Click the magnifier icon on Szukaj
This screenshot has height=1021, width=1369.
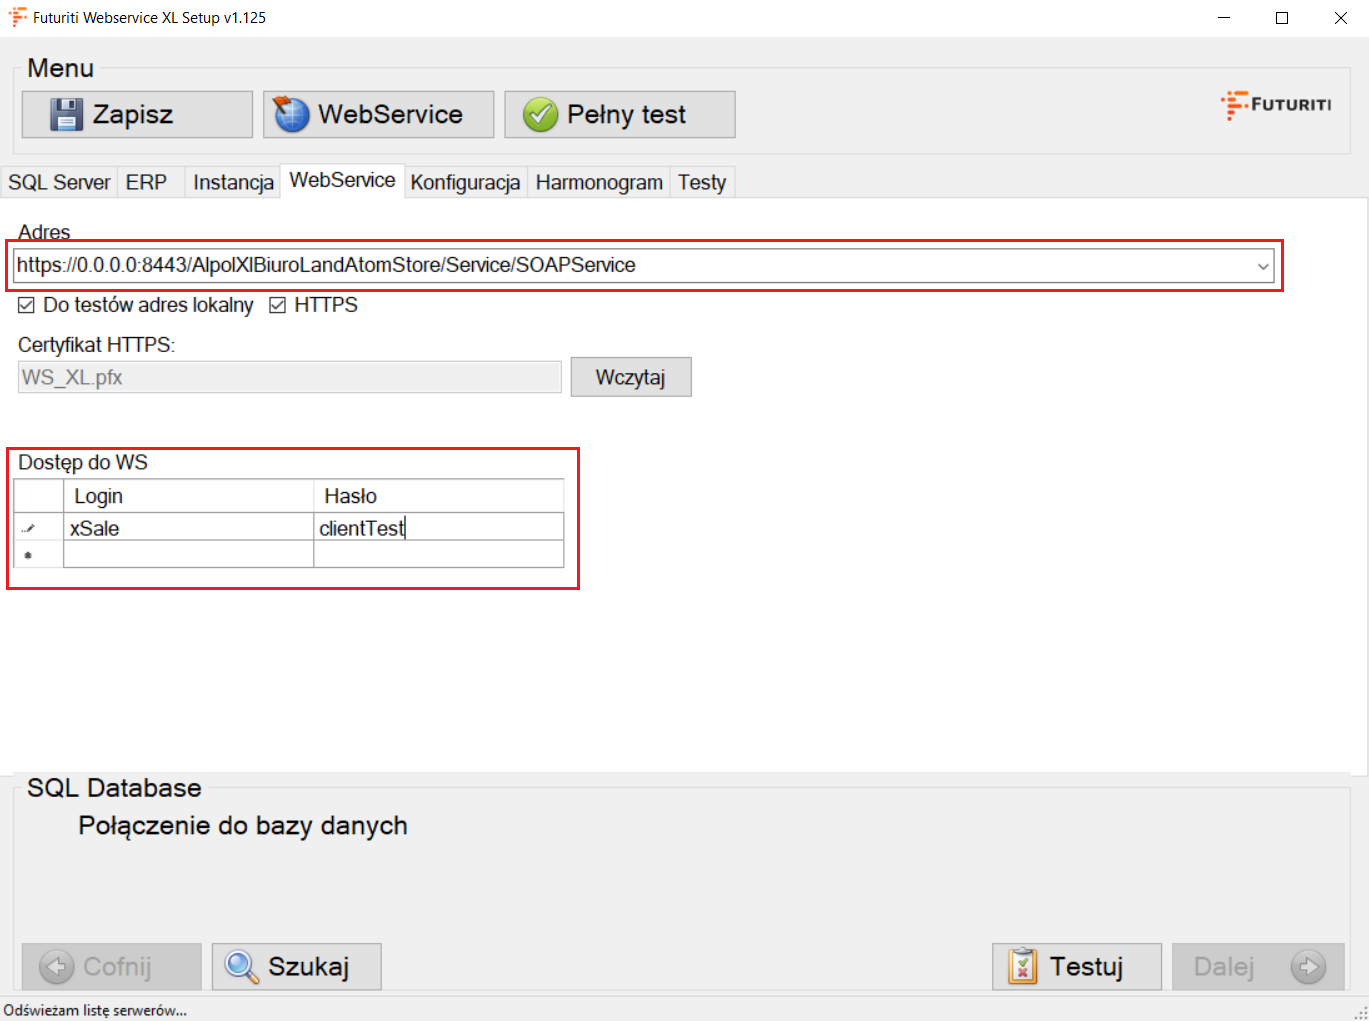[242, 967]
